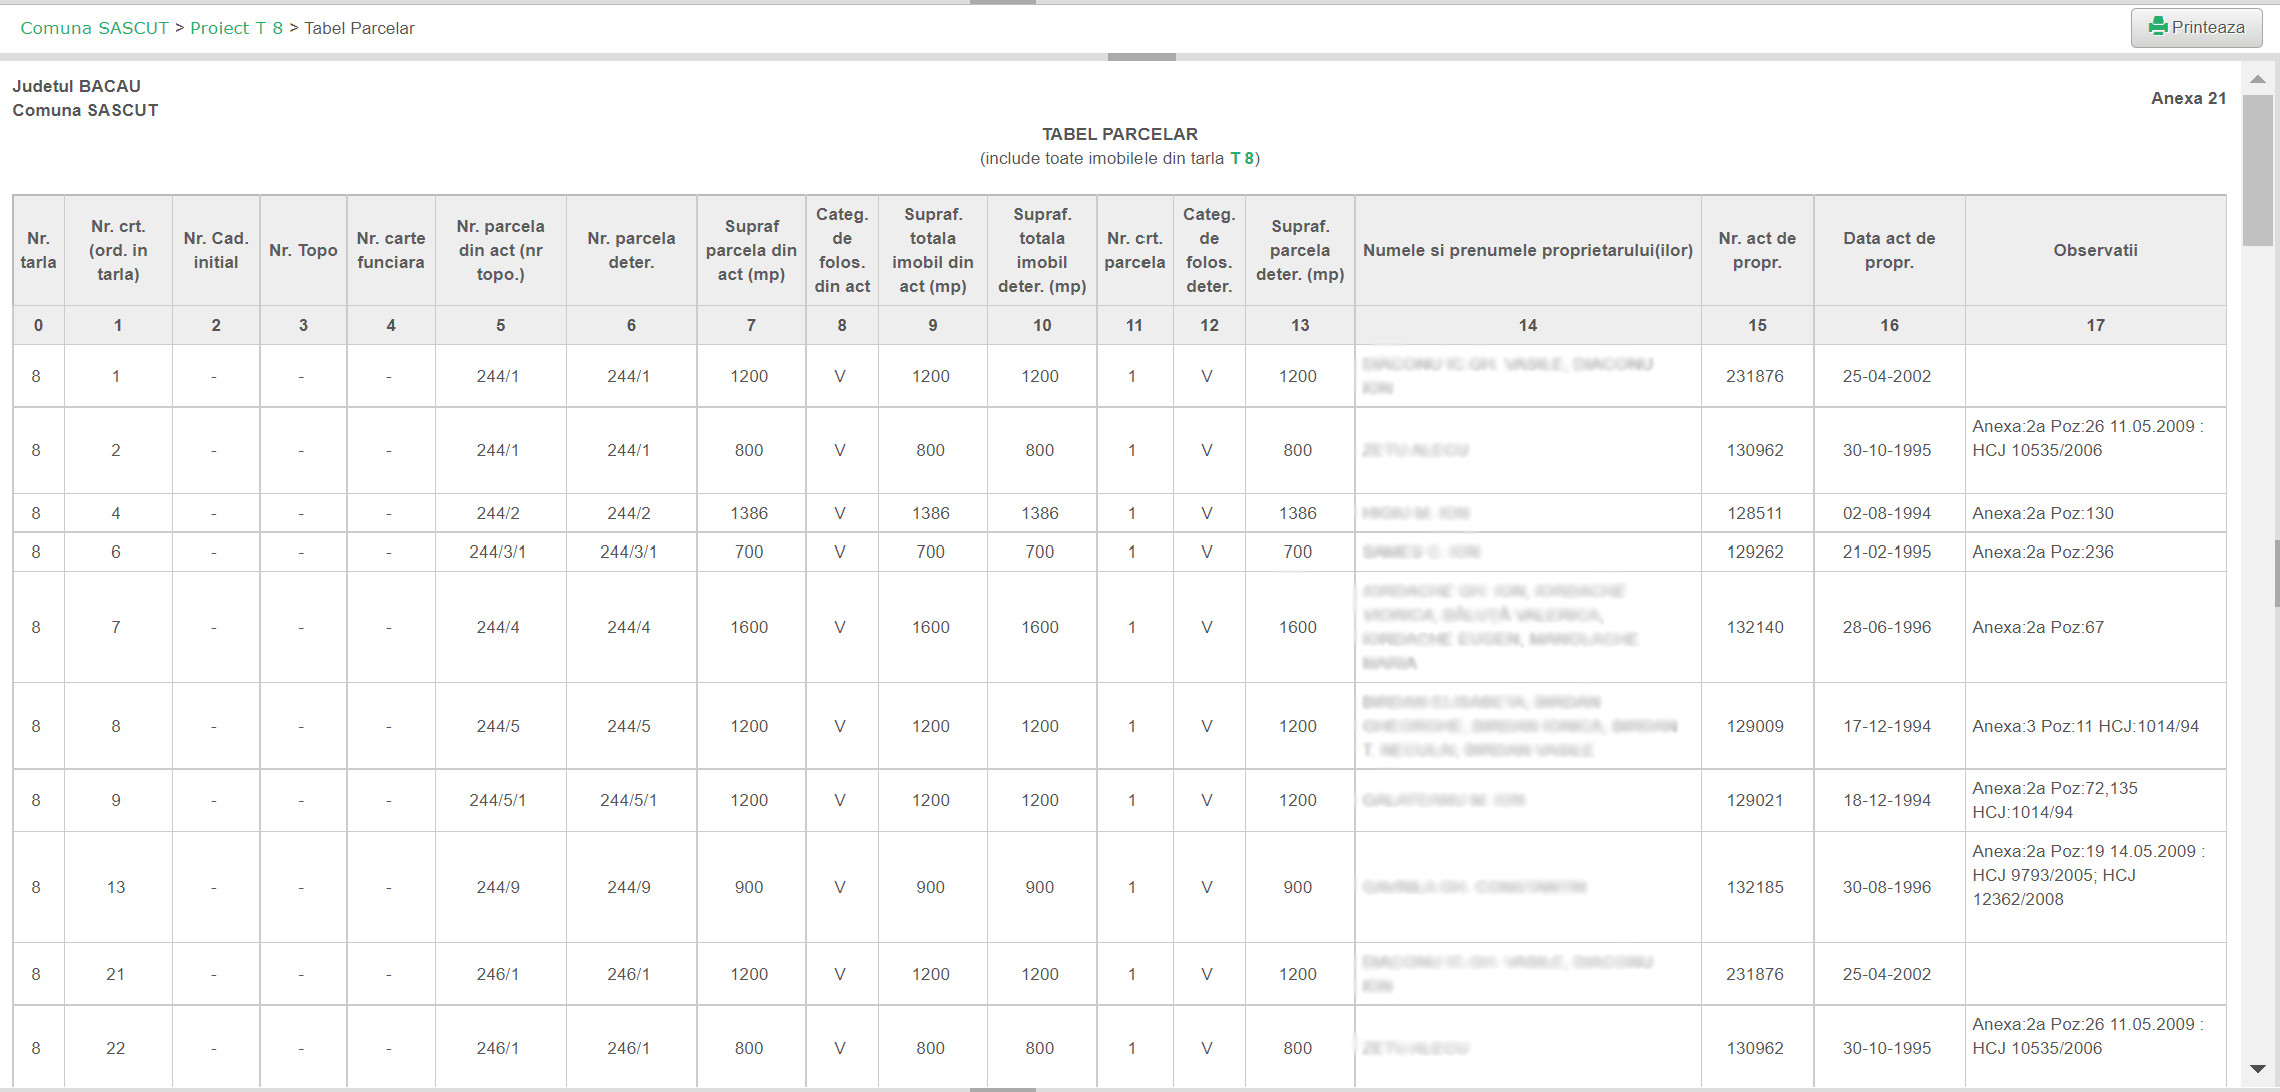
Task: Click the observation Anexa:3 Poz:11 HCJ:1014/94
Action: (x=2085, y=726)
